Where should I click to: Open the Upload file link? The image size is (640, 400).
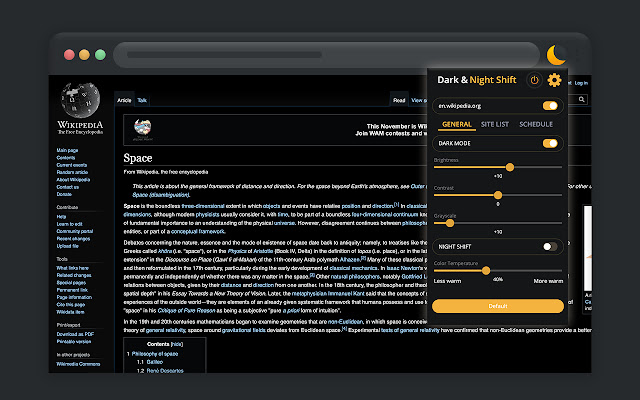[67, 246]
